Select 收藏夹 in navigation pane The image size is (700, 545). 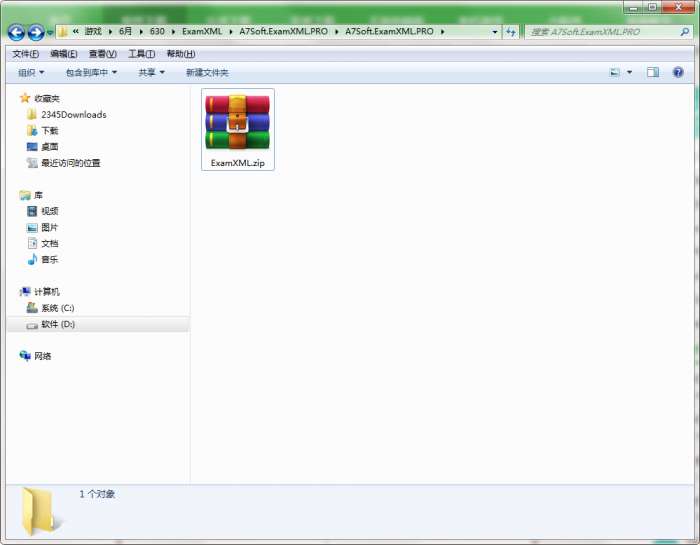pyautogui.click(x=47, y=99)
